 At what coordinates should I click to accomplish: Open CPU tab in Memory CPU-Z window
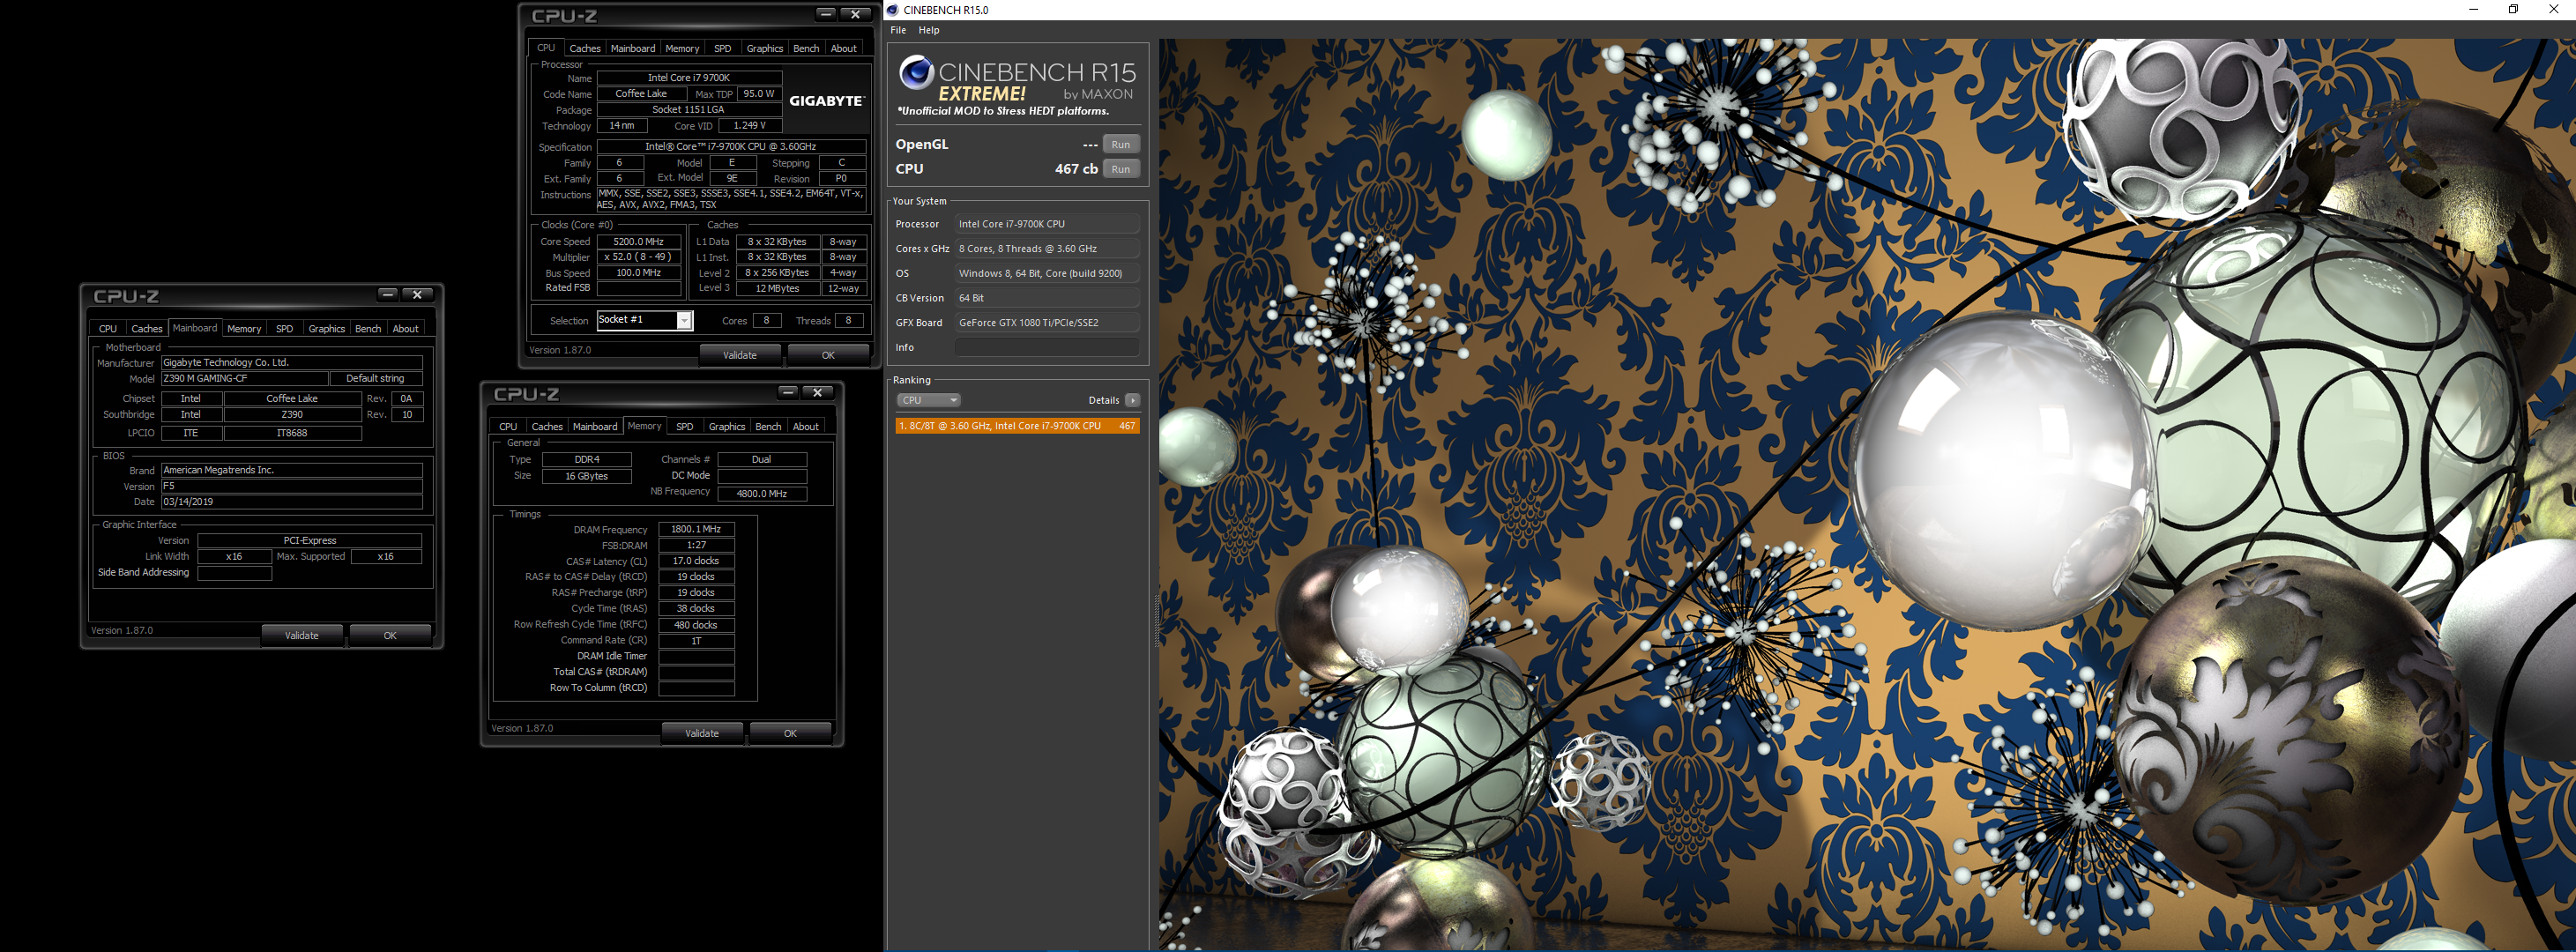point(508,426)
